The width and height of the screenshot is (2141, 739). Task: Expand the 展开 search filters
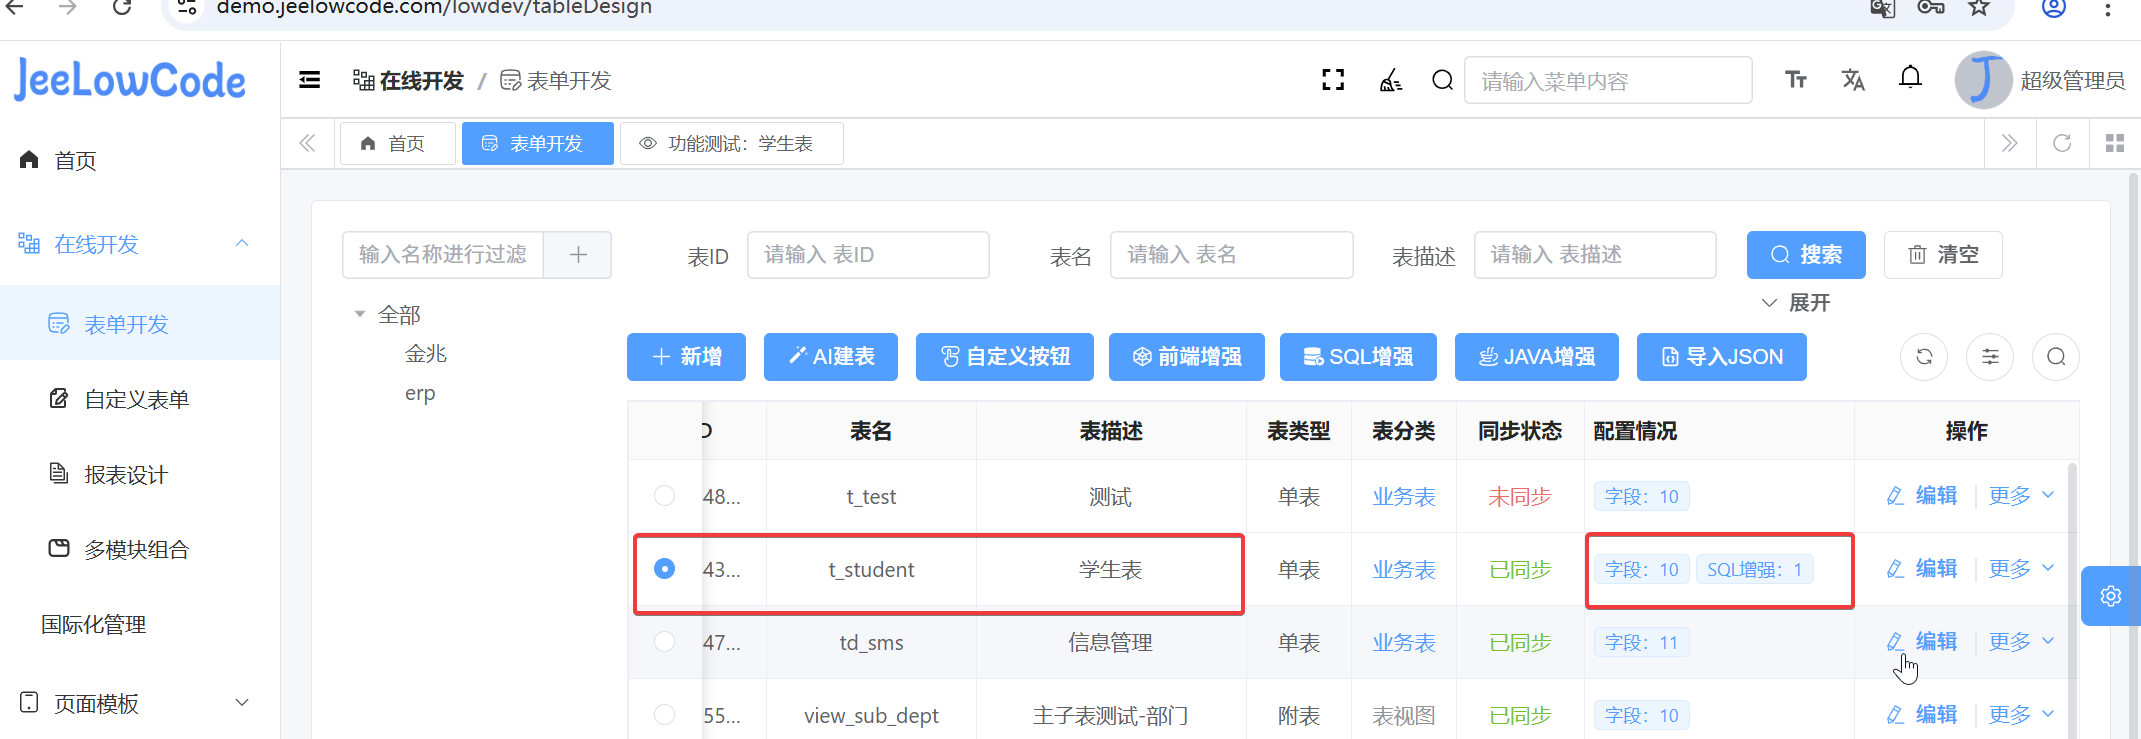coord(1796,303)
